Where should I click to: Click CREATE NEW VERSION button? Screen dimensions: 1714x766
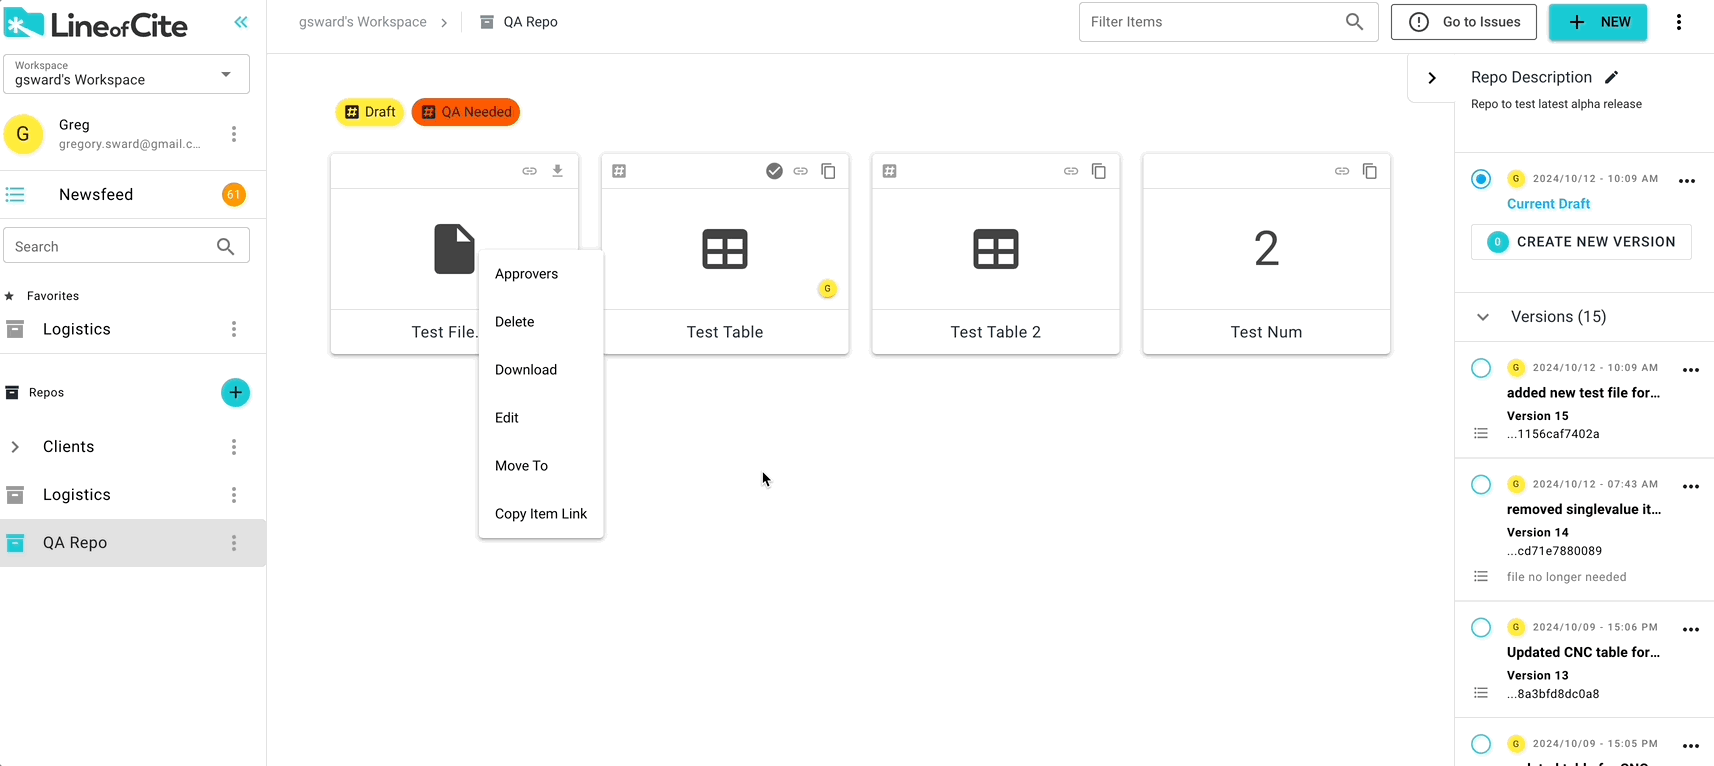pos(1581,242)
